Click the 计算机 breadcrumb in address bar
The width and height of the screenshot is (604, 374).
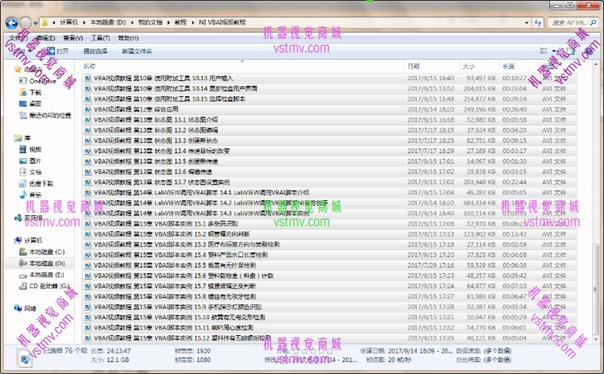pyautogui.click(x=69, y=22)
